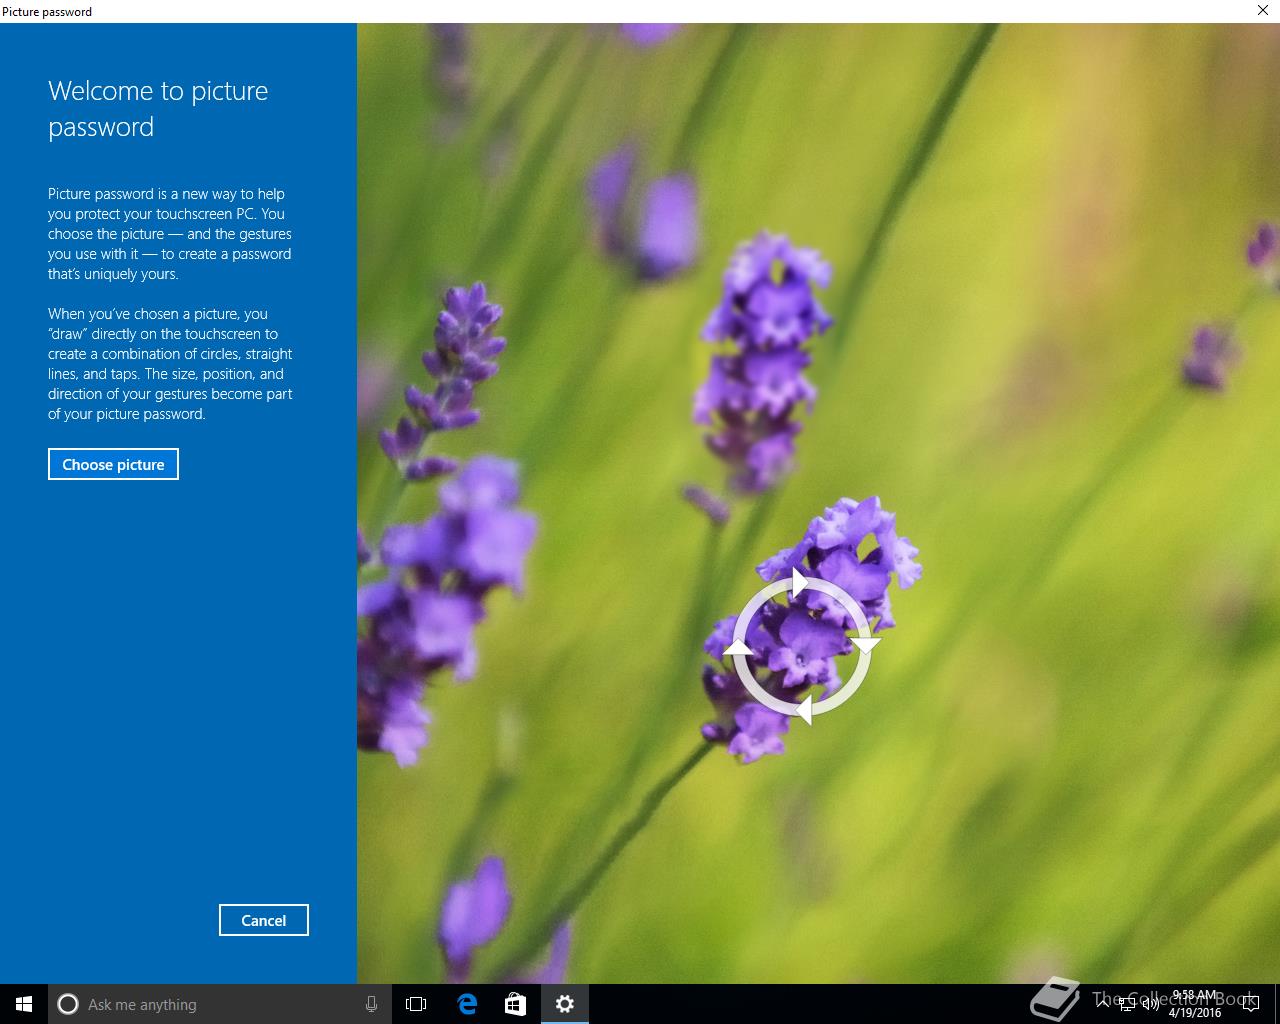Launch Microsoft Edge from the taskbar
1280x1024 pixels.
coord(466,1004)
